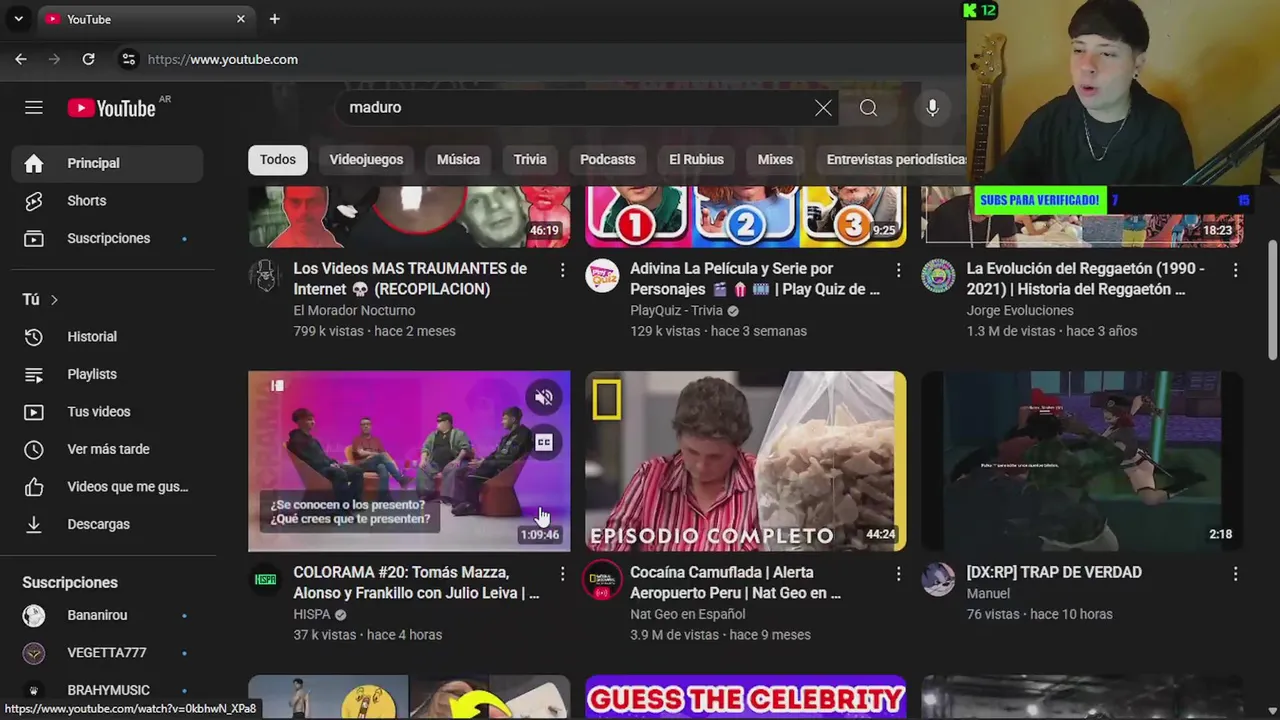Open Ver más tarde list
The width and height of the screenshot is (1280, 720).
point(107,449)
